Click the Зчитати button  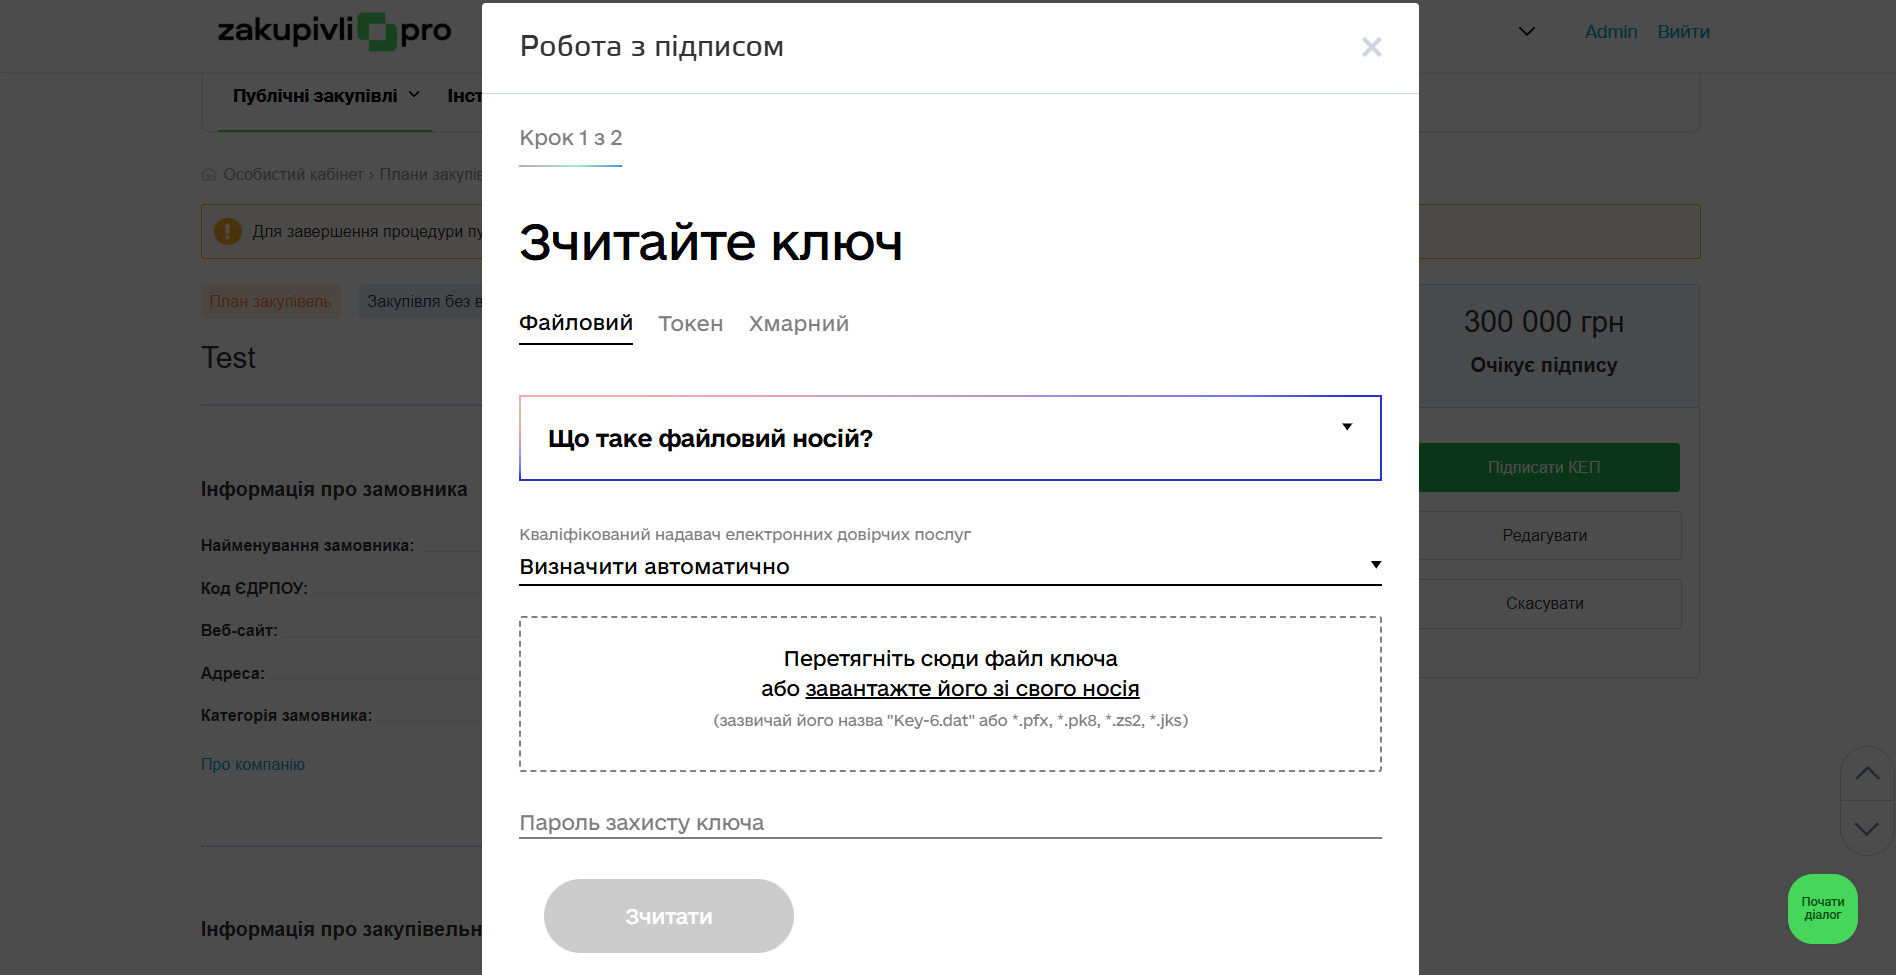coord(668,916)
